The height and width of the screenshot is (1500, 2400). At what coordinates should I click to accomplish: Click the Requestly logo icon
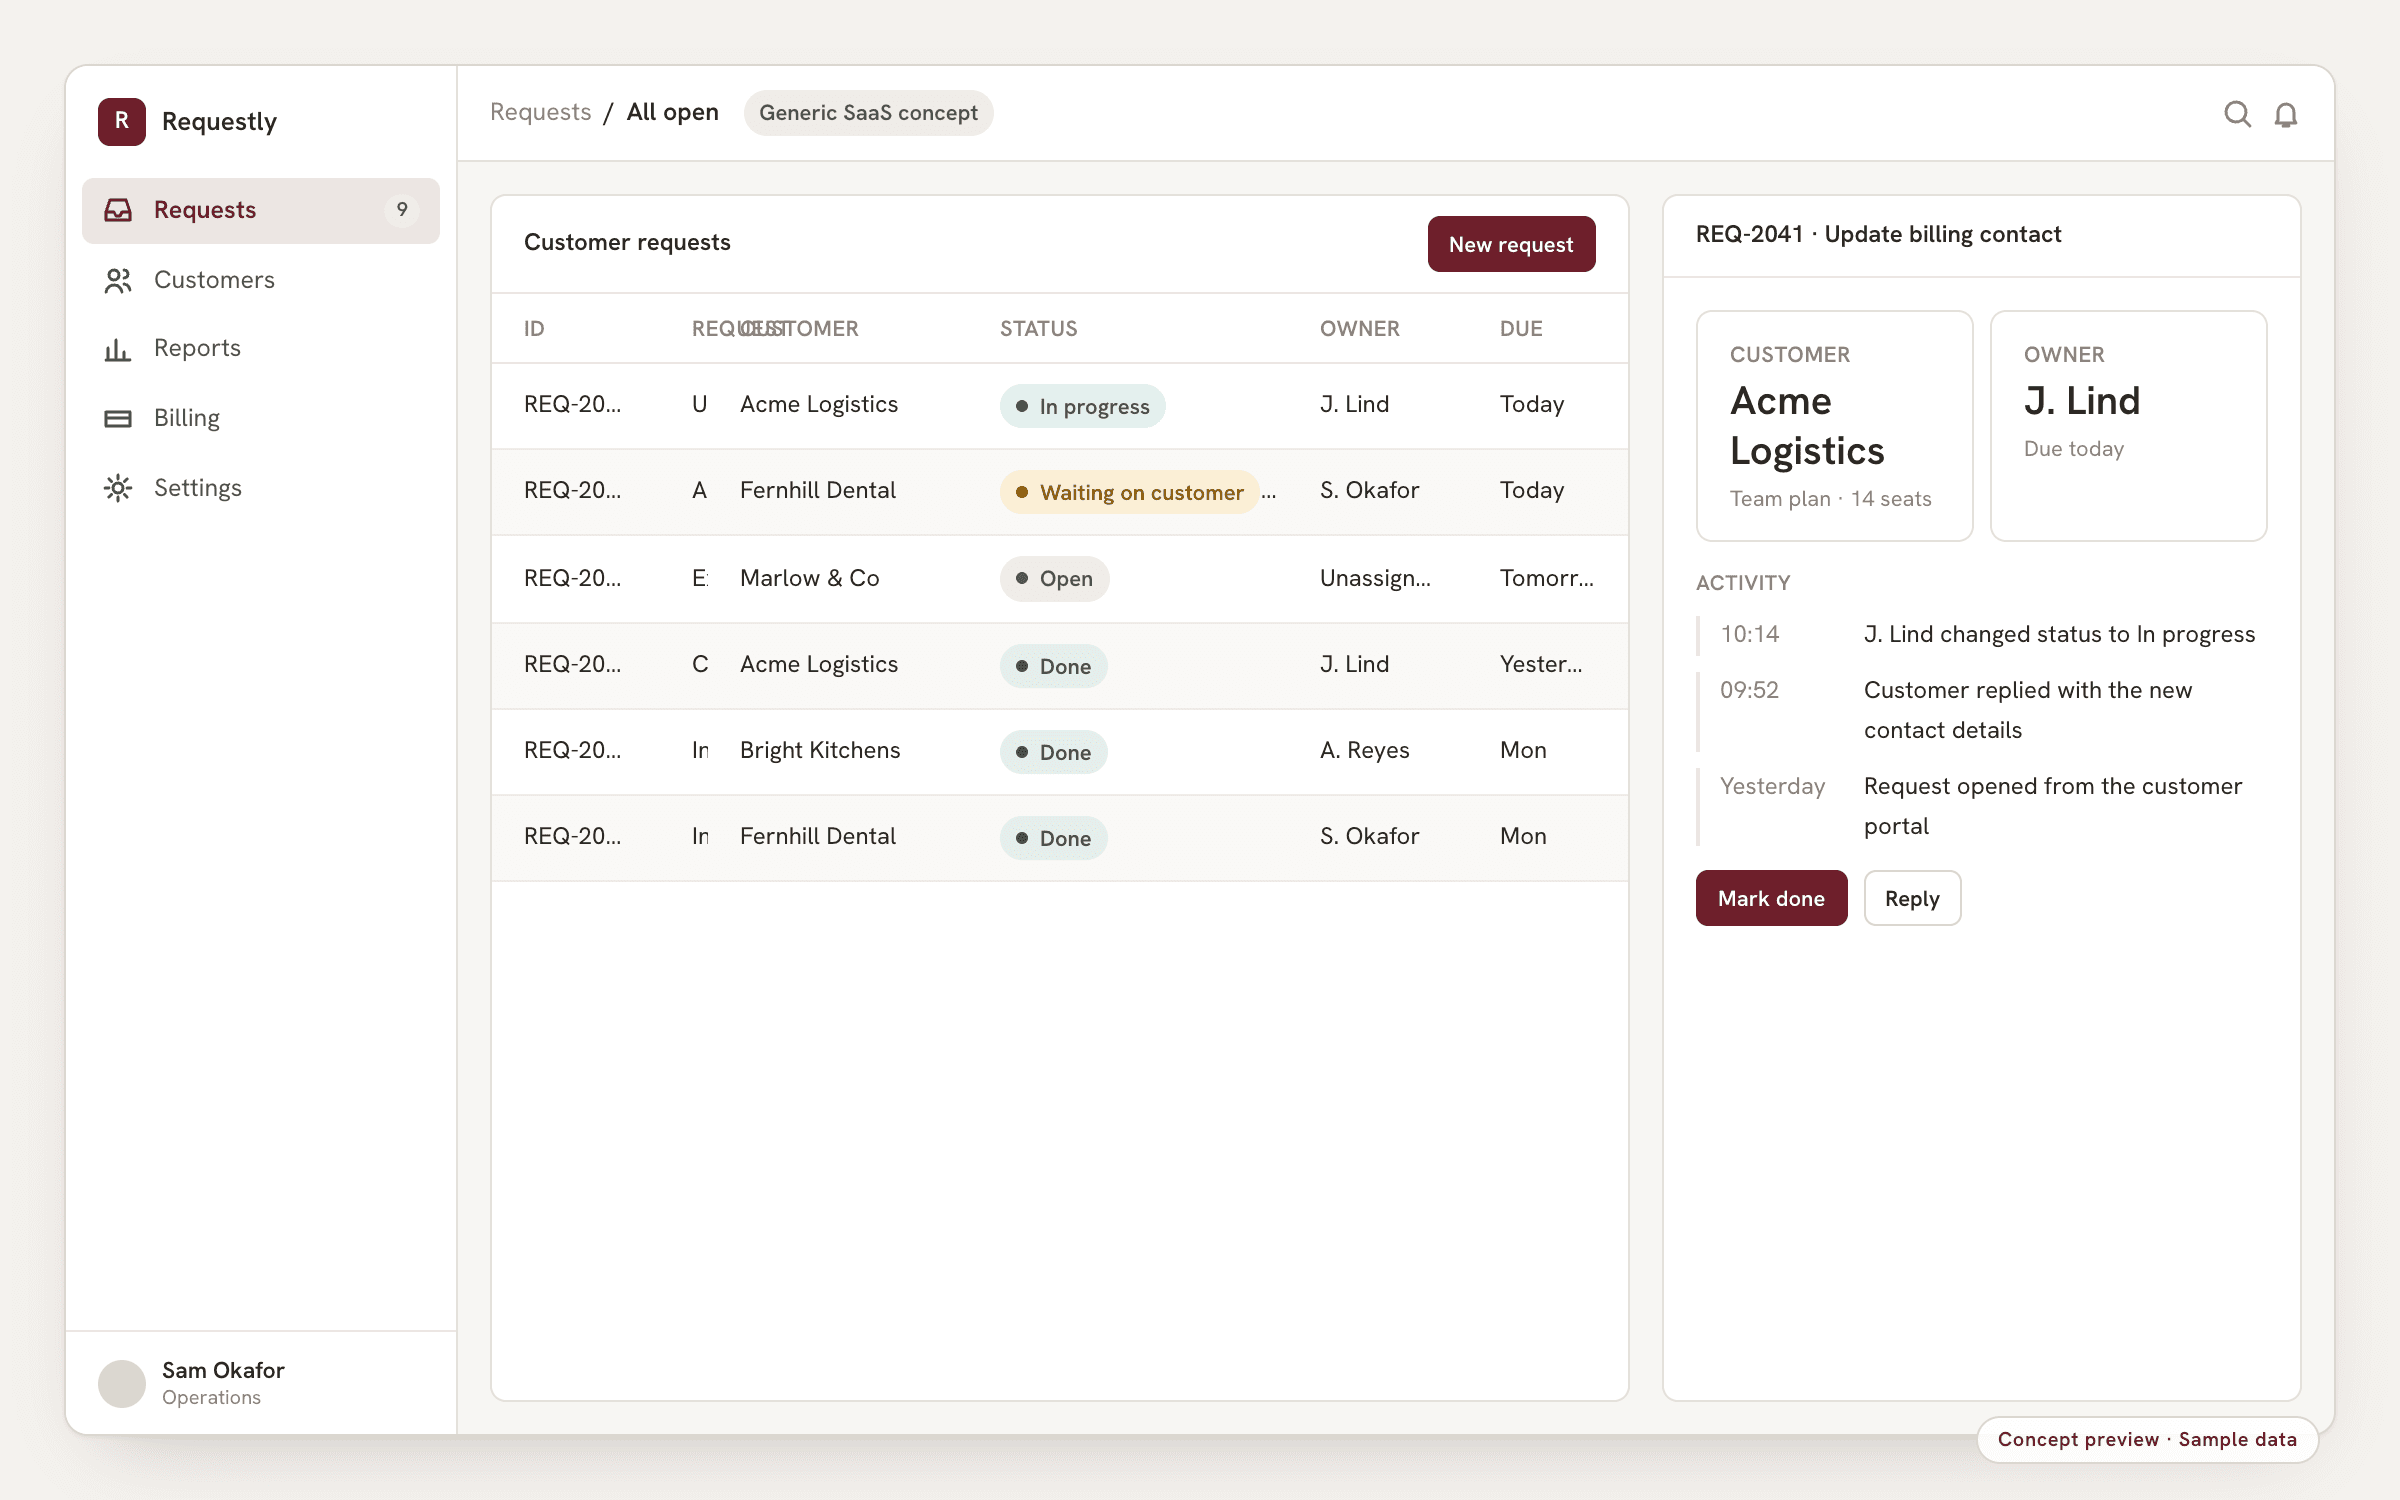pos(122,122)
